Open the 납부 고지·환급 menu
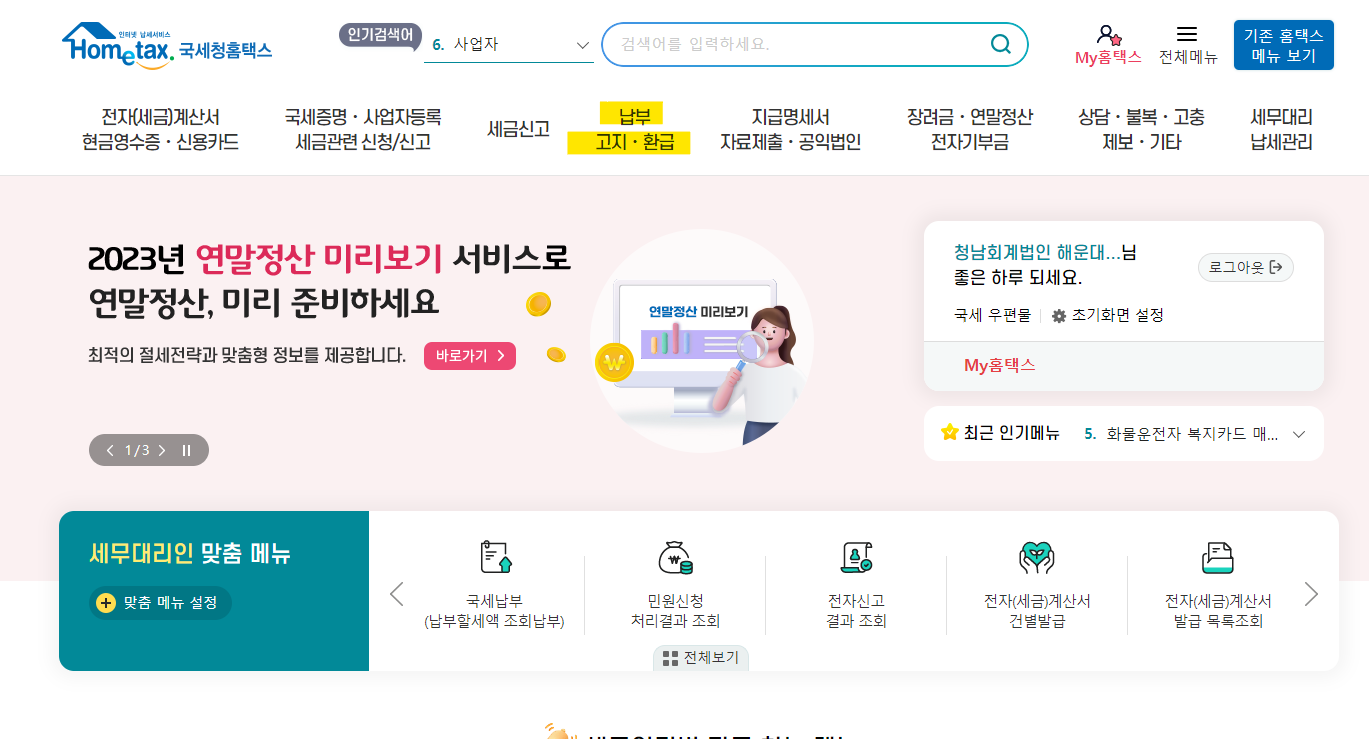Image resolution: width=1369 pixels, height=739 pixels. 629,128
